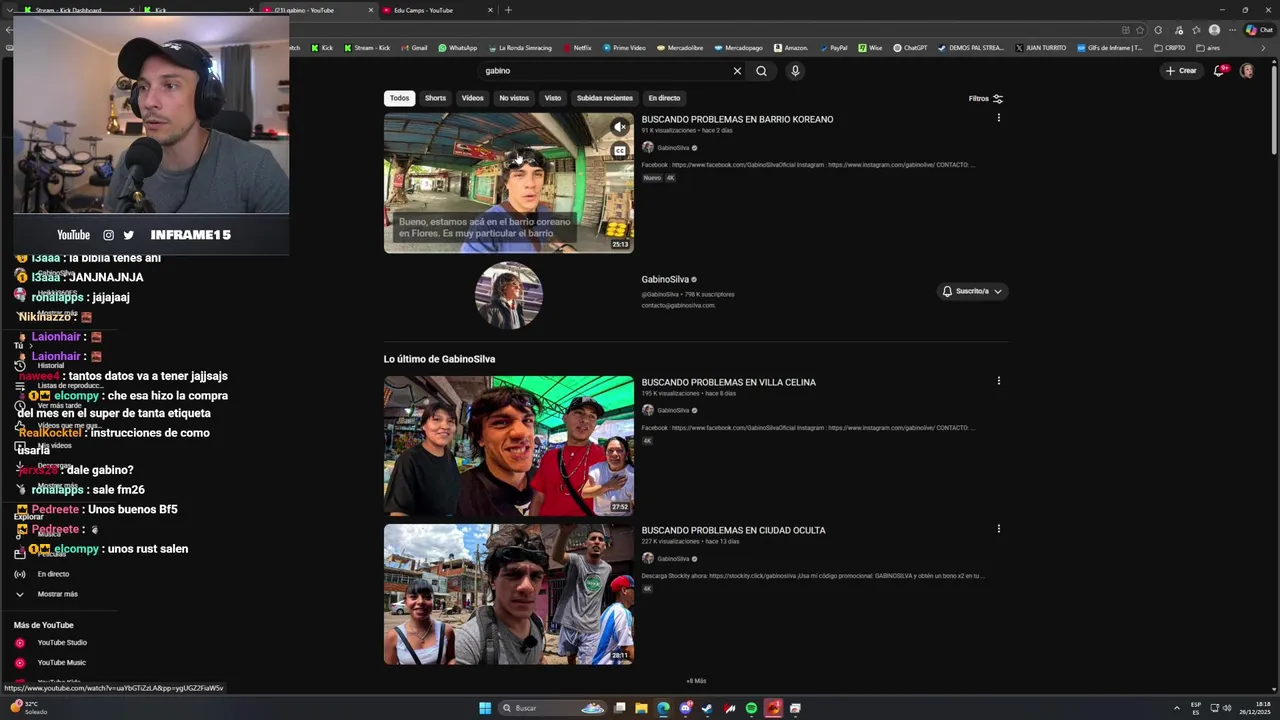This screenshot has width=1280, height=720.
Task: Open Spotify from the taskbar
Action: pos(751,708)
